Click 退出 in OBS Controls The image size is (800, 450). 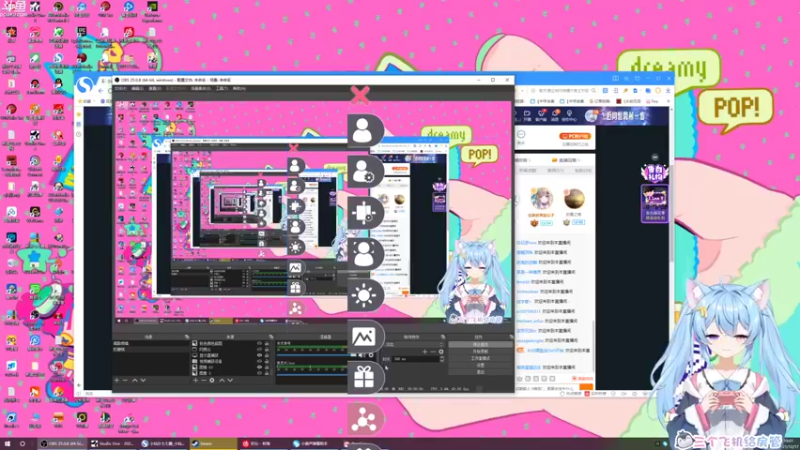pos(481,372)
